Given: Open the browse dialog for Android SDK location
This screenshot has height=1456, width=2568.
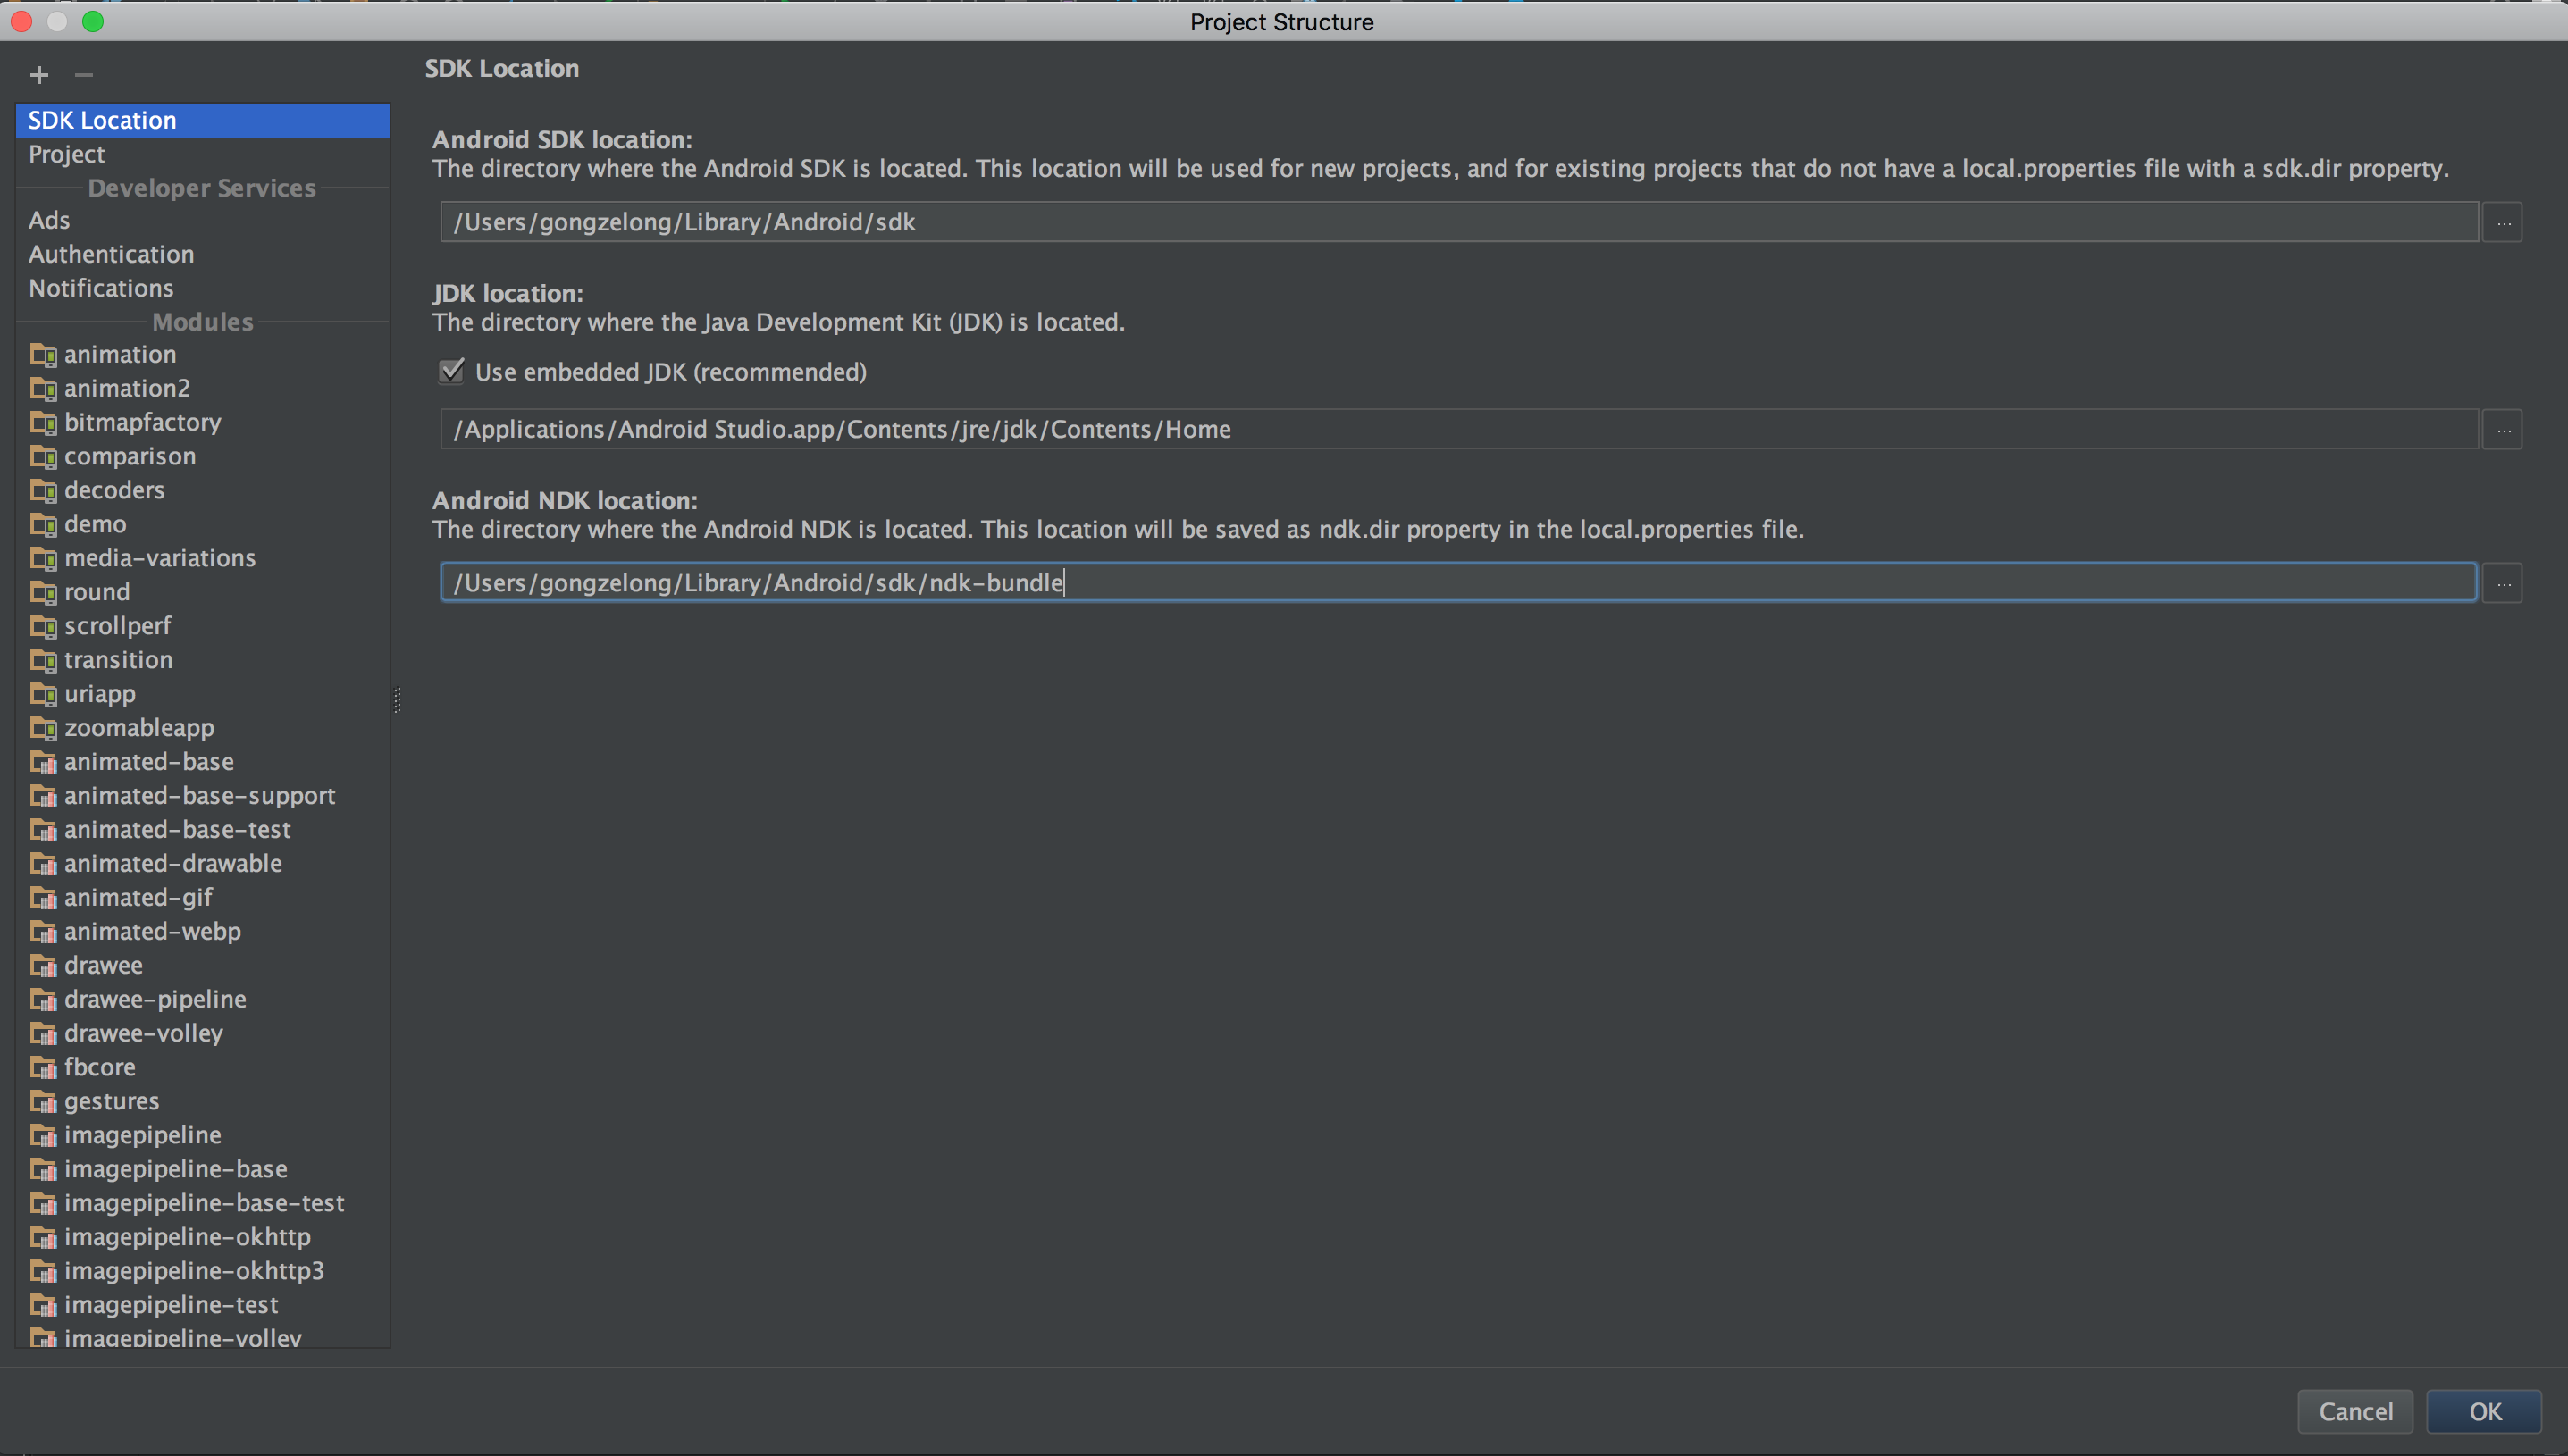Looking at the screenshot, I should point(2503,222).
